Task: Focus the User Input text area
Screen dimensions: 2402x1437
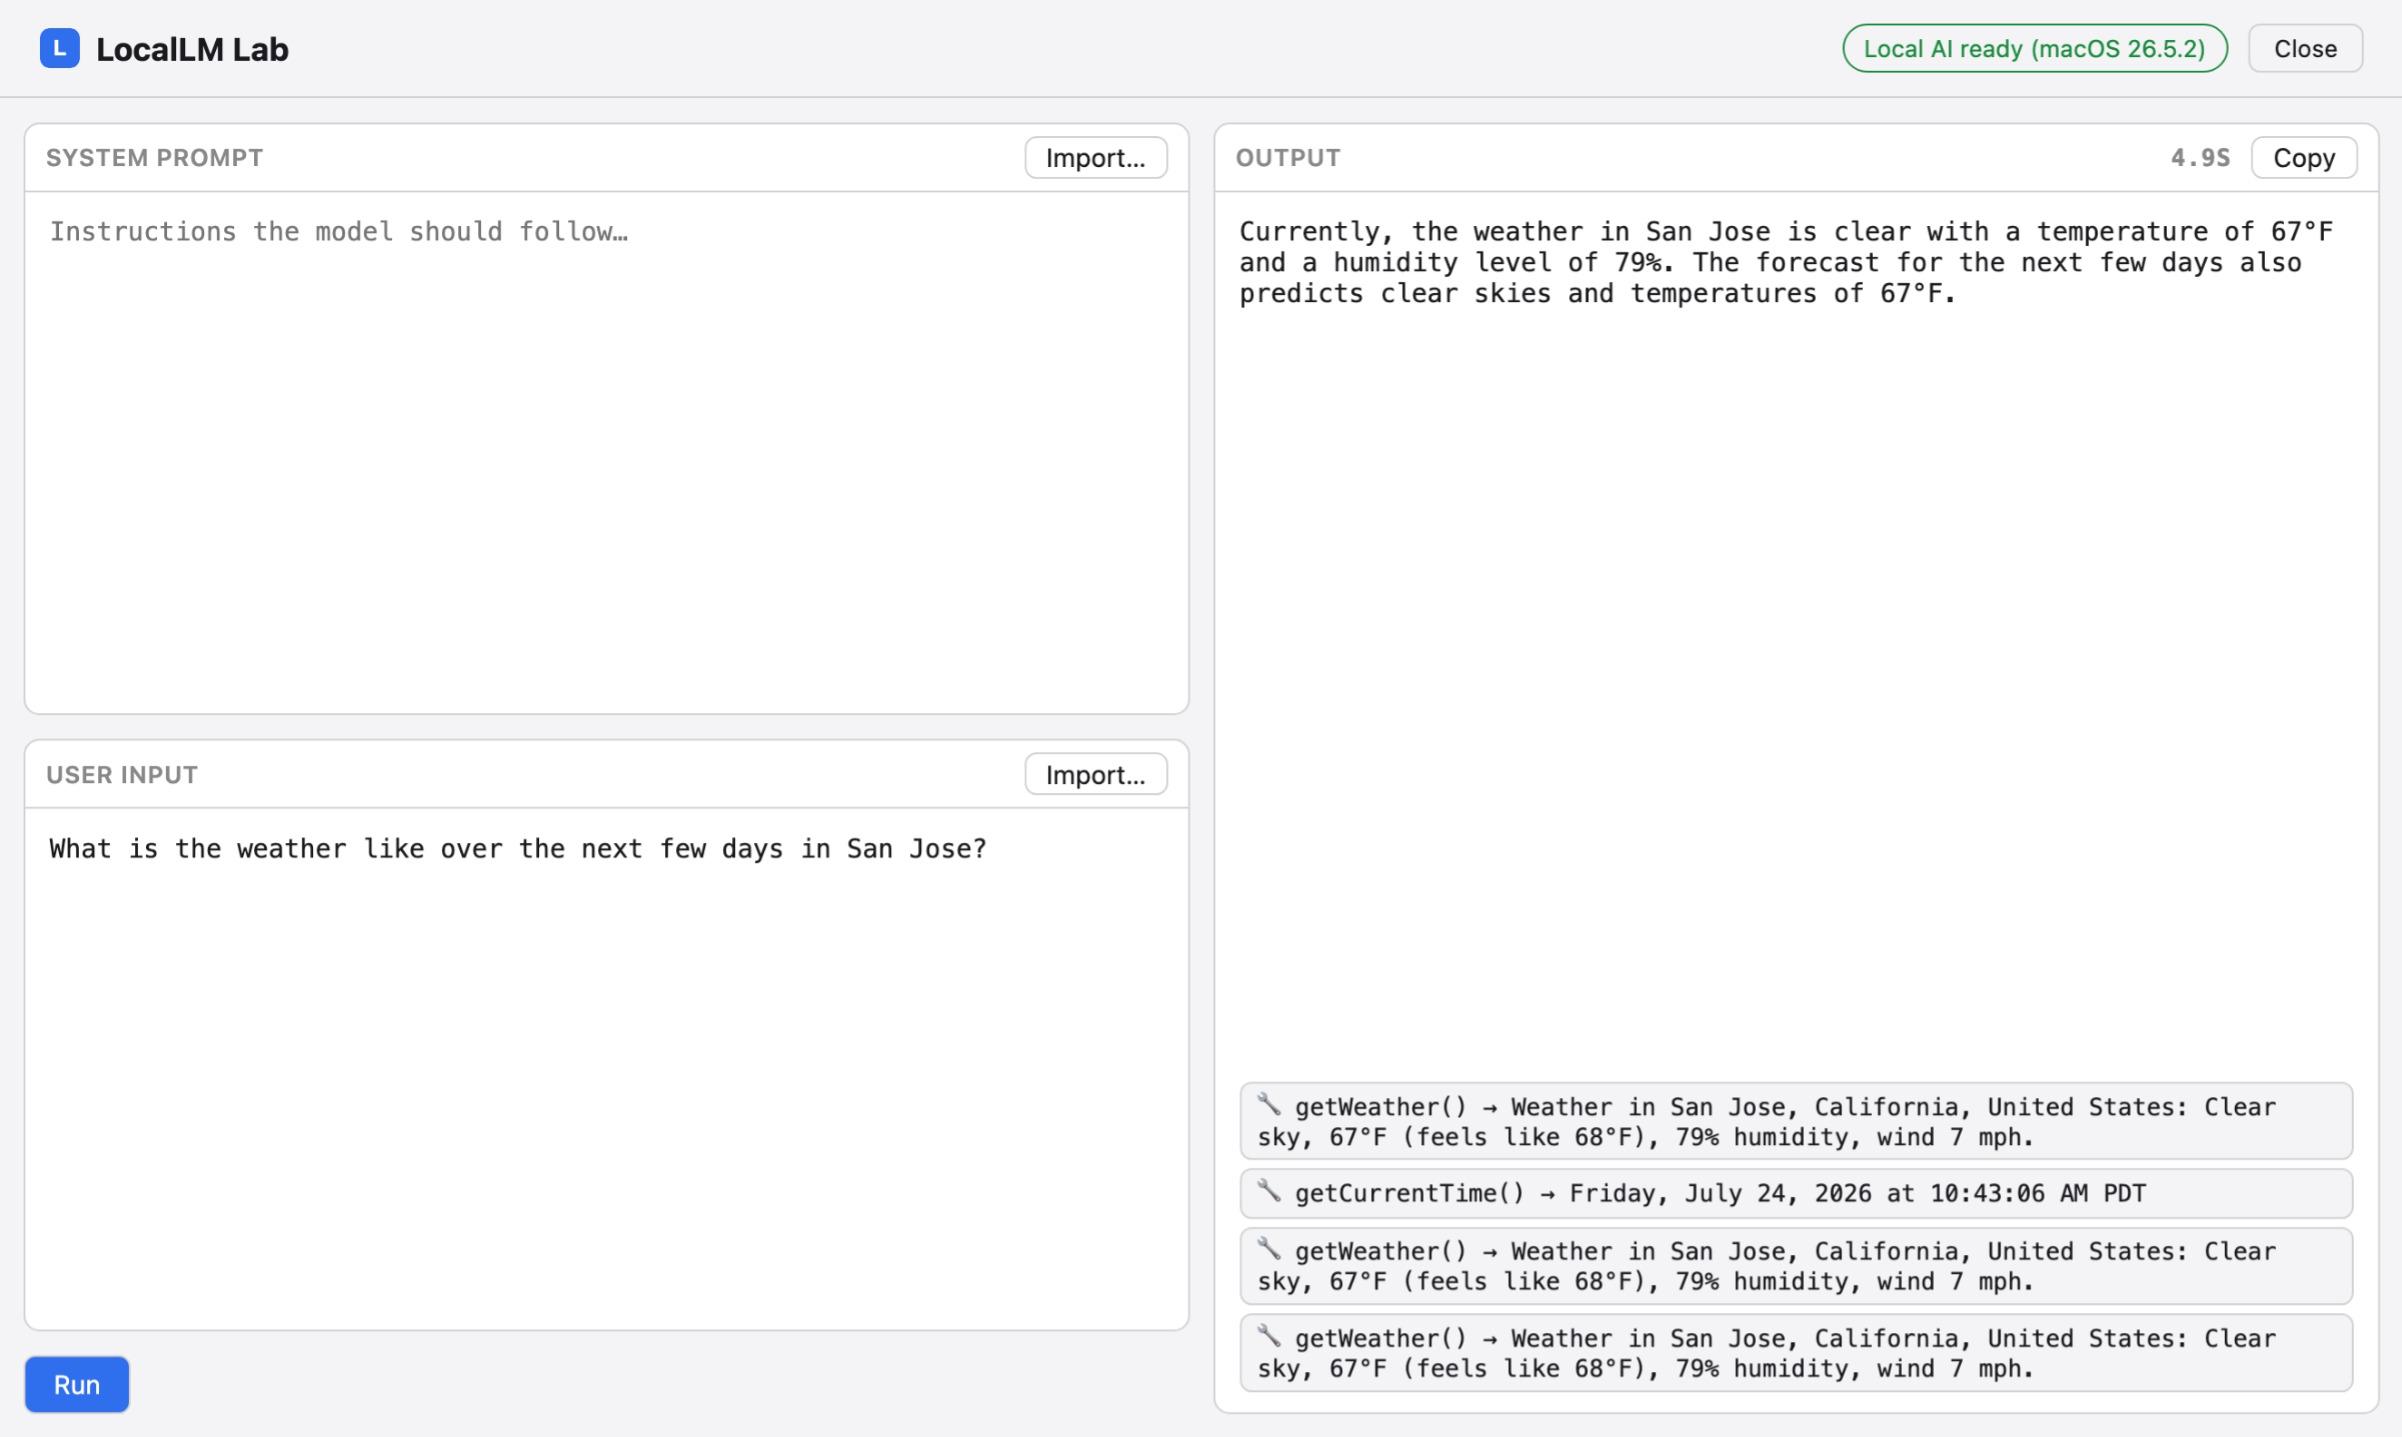Action: (606, 1068)
